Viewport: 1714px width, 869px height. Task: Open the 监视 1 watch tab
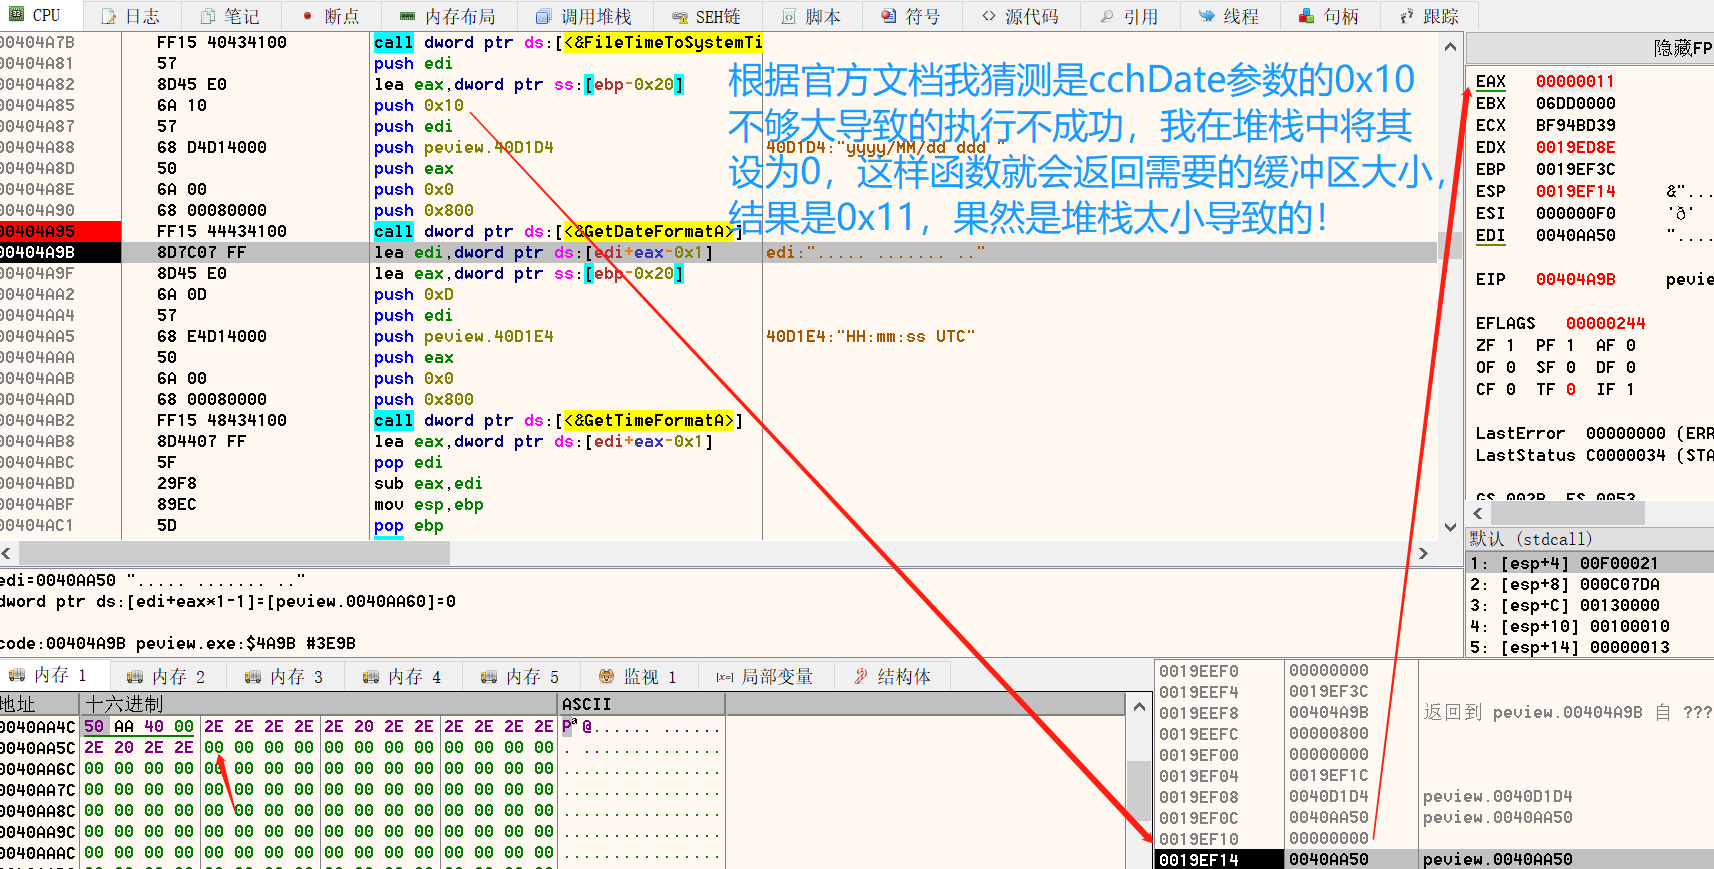[x=639, y=676]
